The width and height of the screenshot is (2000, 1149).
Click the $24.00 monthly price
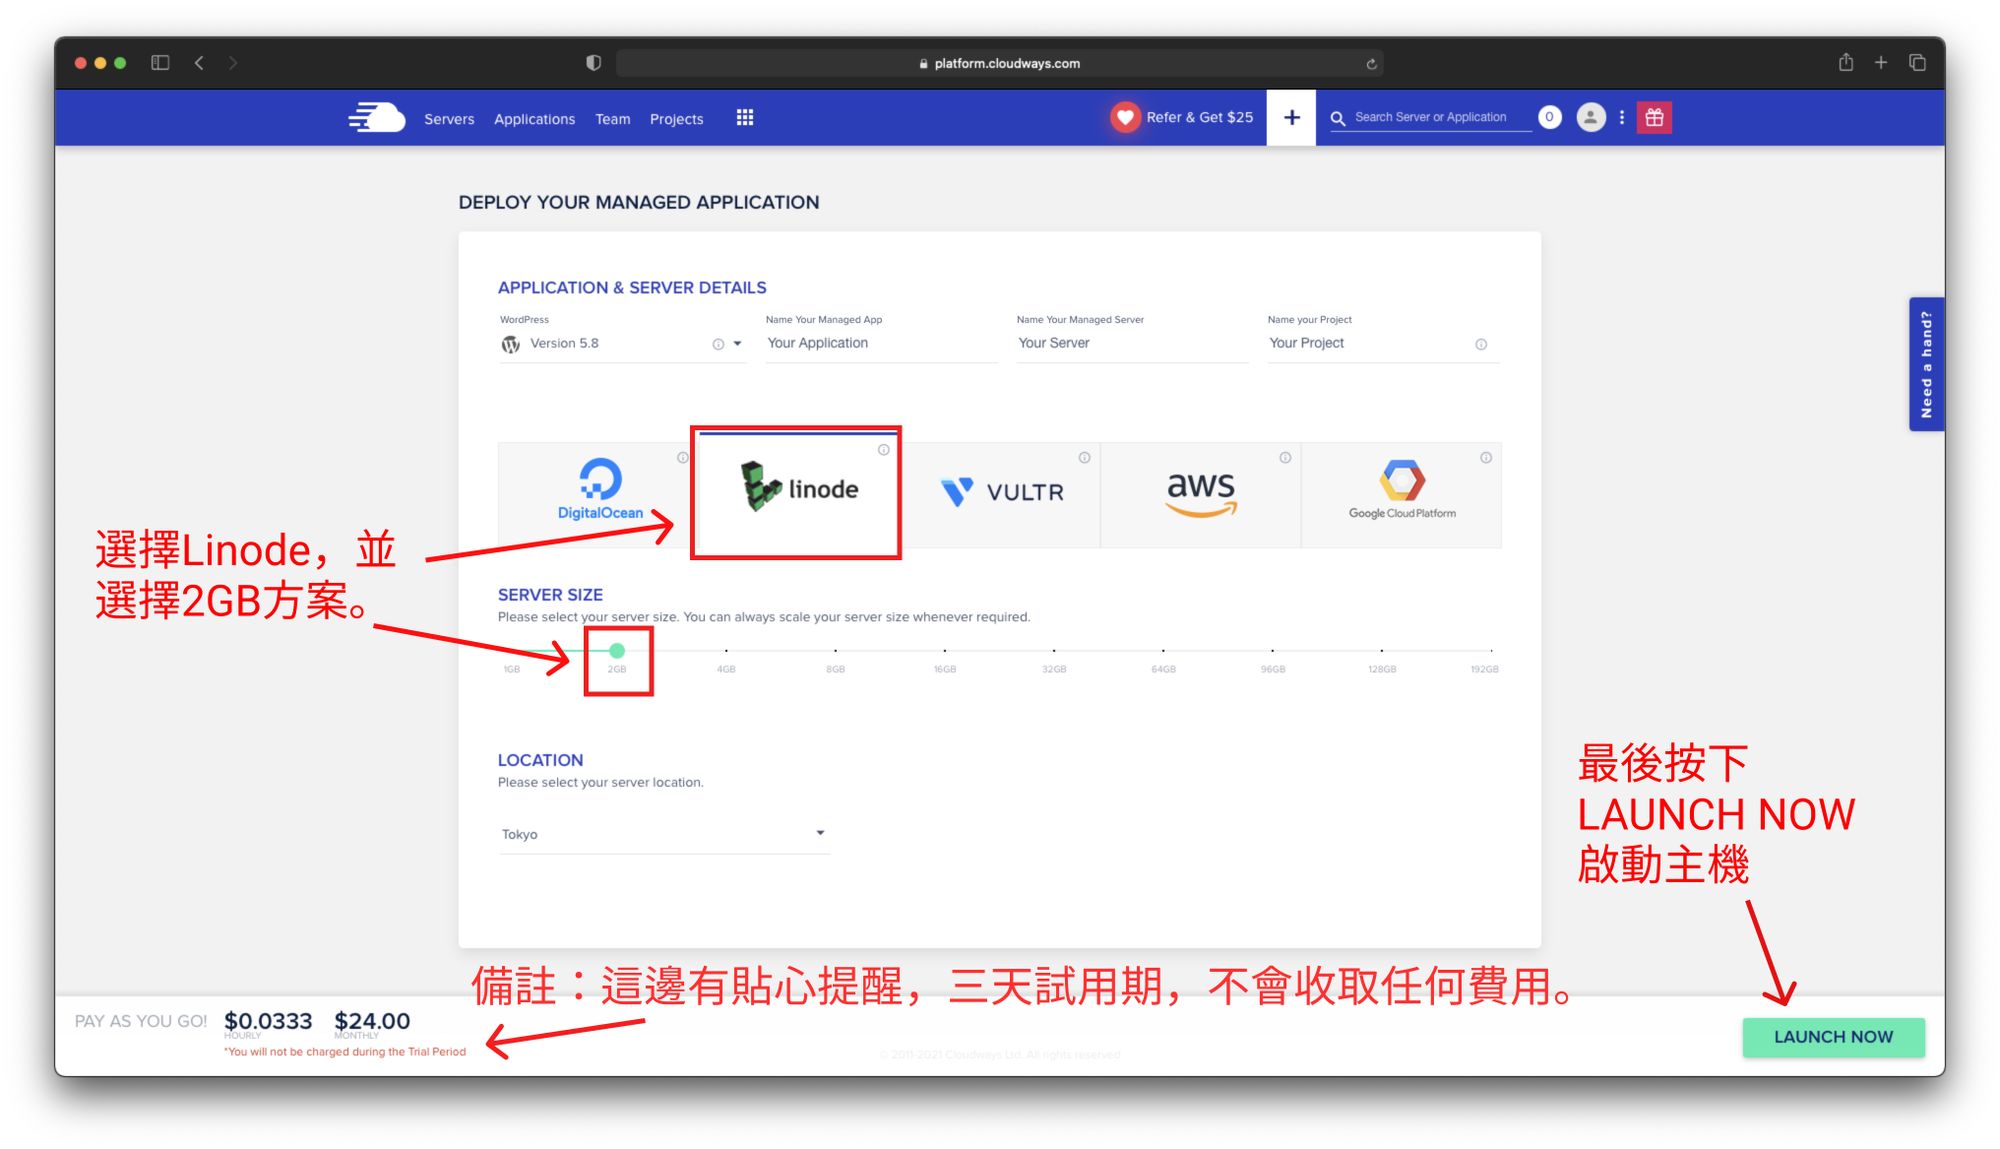coord(372,1021)
